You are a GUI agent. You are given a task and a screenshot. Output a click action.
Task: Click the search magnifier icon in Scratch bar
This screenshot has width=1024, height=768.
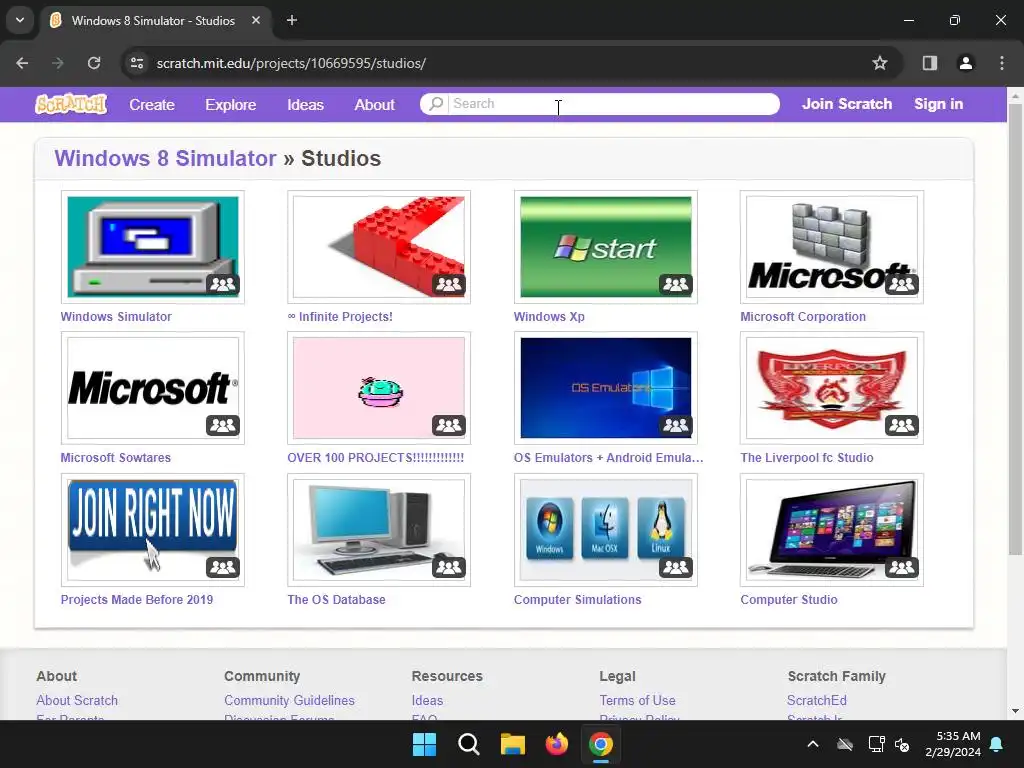click(436, 104)
